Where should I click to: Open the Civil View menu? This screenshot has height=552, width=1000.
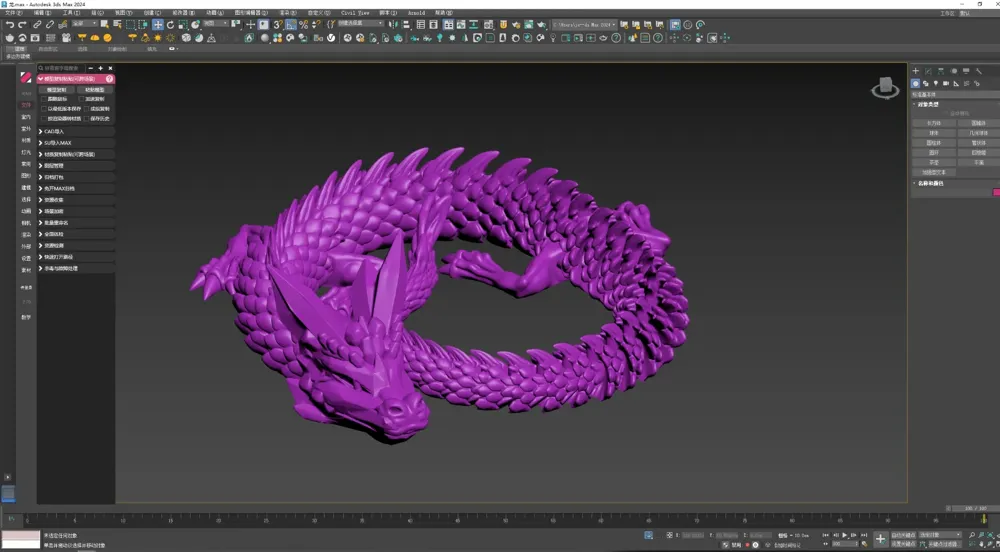click(x=355, y=13)
